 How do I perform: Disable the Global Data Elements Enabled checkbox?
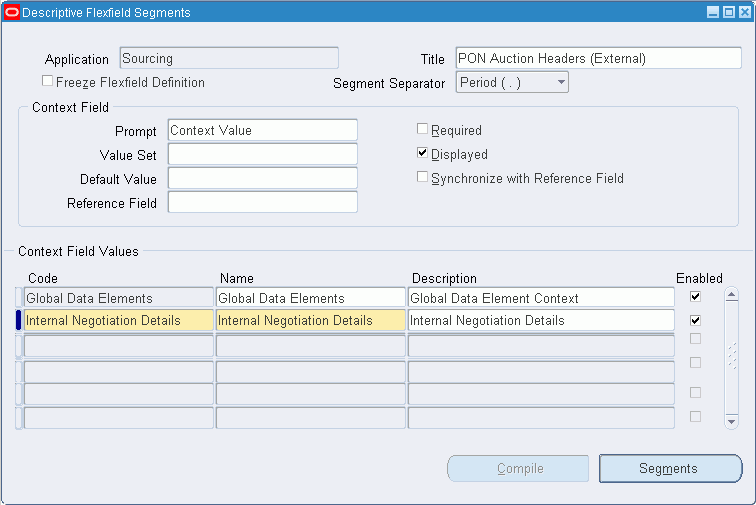click(x=696, y=297)
